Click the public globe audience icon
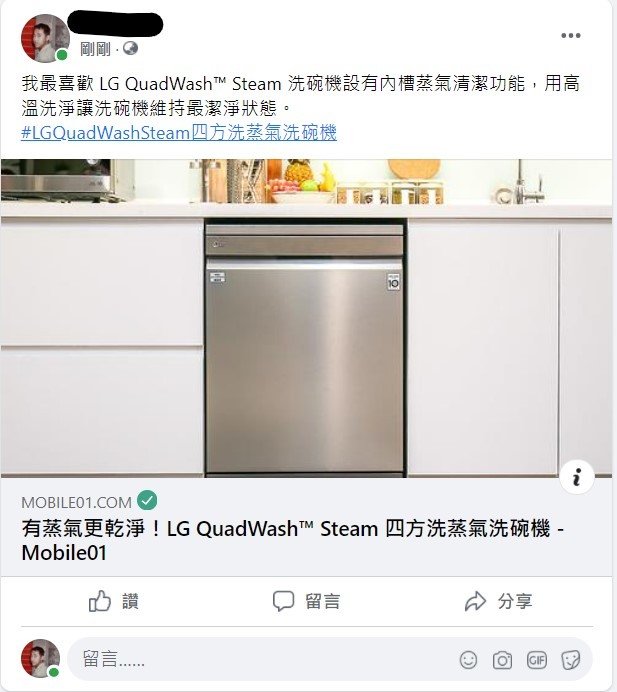Screen dimensions: 617x692 130,48
